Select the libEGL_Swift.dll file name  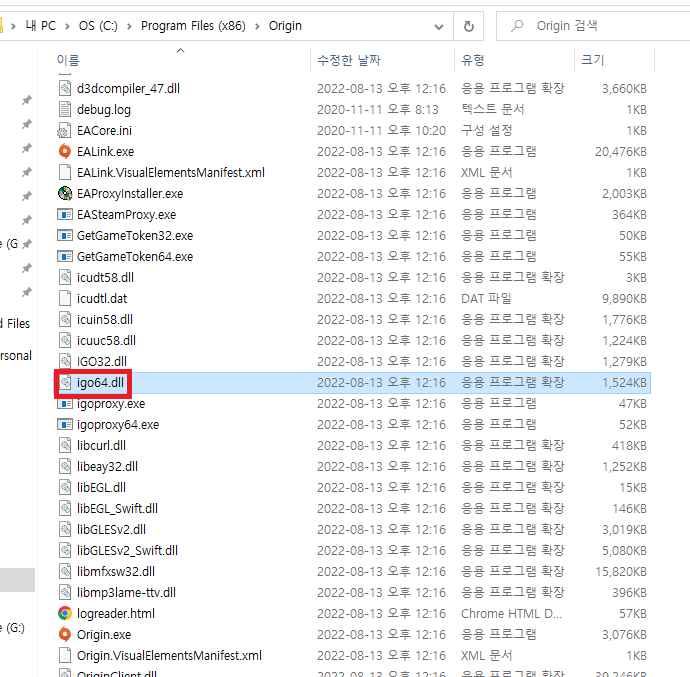(x=117, y=508)
